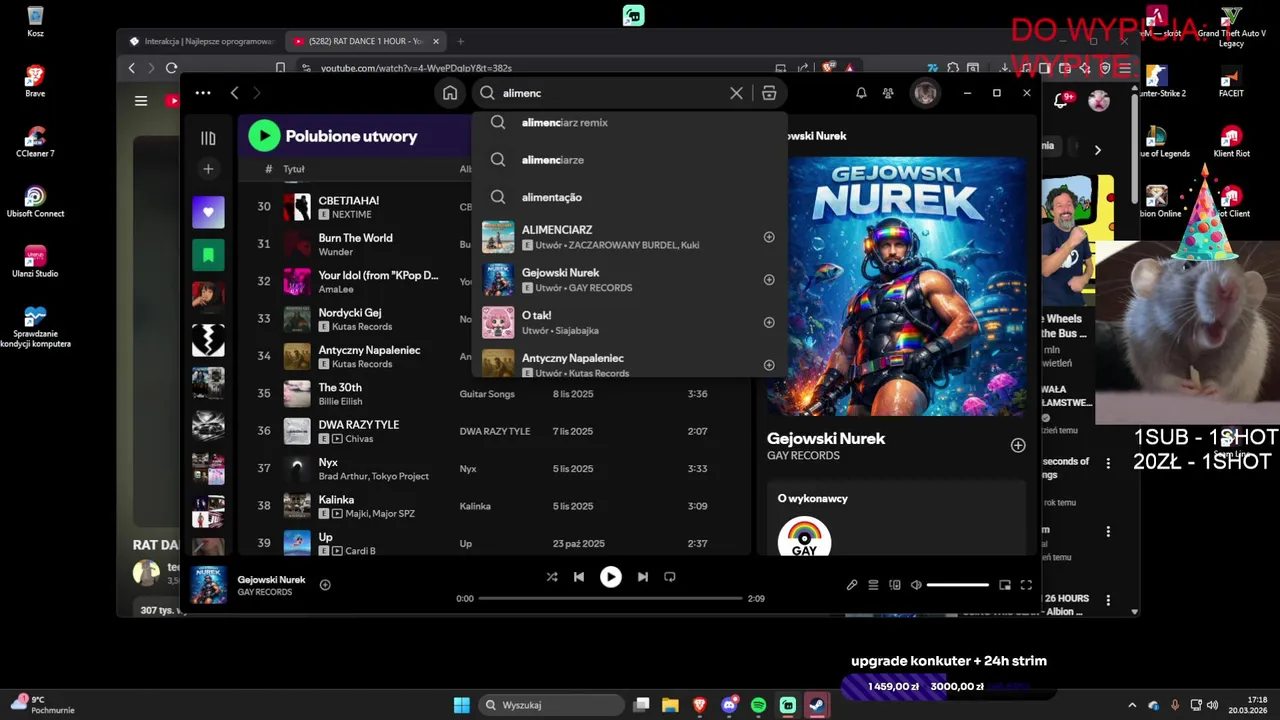
Task: Play Polubione utwory with green button
Action: point(264,136)
